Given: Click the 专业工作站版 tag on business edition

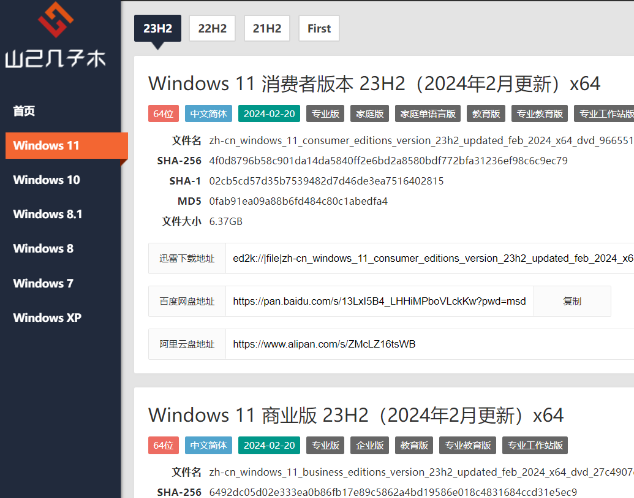Looking at the screenshot, I should tap(535, 445).
